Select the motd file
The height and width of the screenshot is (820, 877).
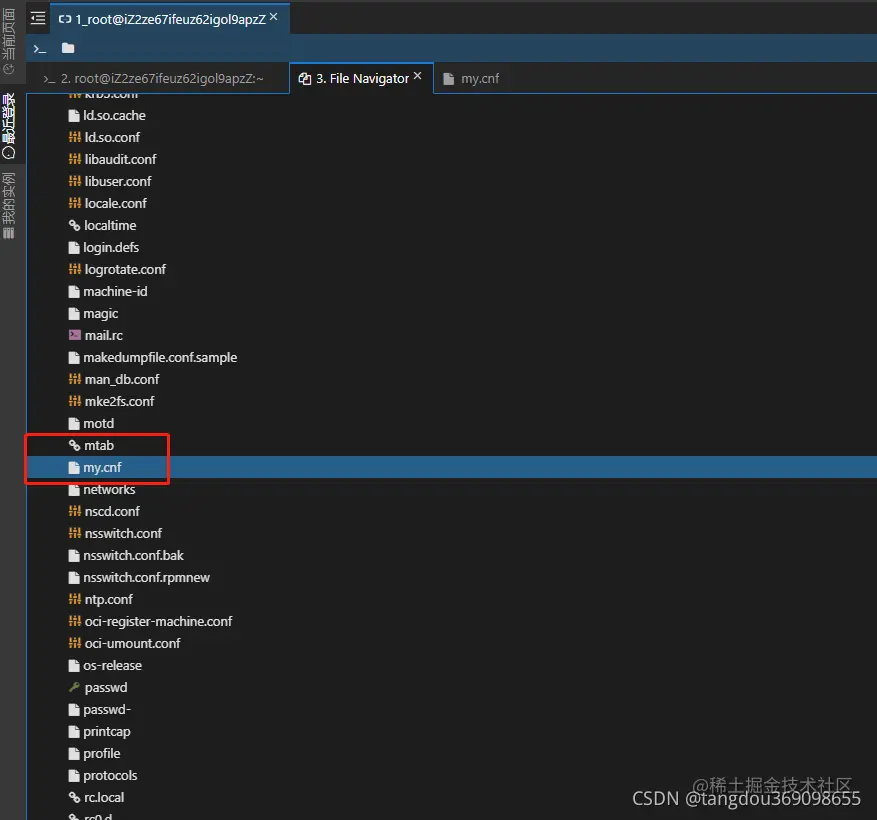coord(98,423)
